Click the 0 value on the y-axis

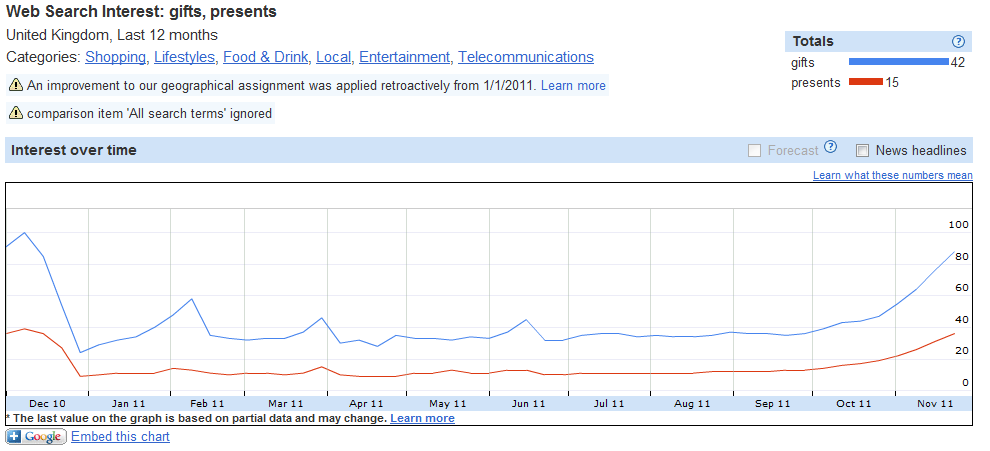coord(965,383)
